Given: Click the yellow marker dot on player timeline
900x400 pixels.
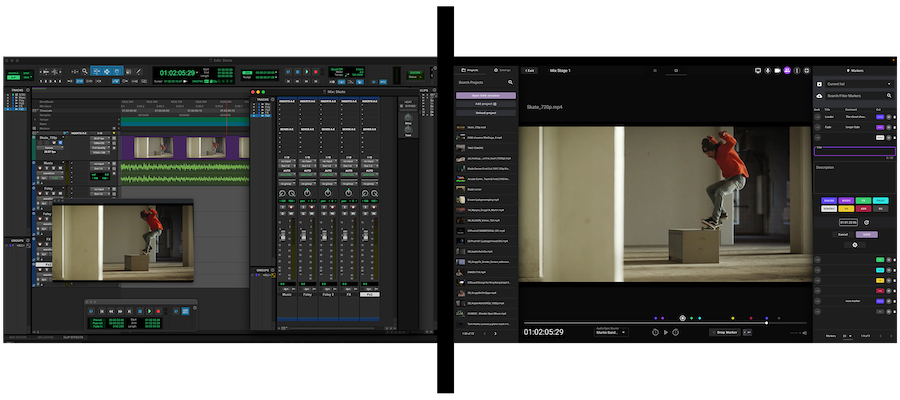Looking at the screenshot, I should [733, 318].
